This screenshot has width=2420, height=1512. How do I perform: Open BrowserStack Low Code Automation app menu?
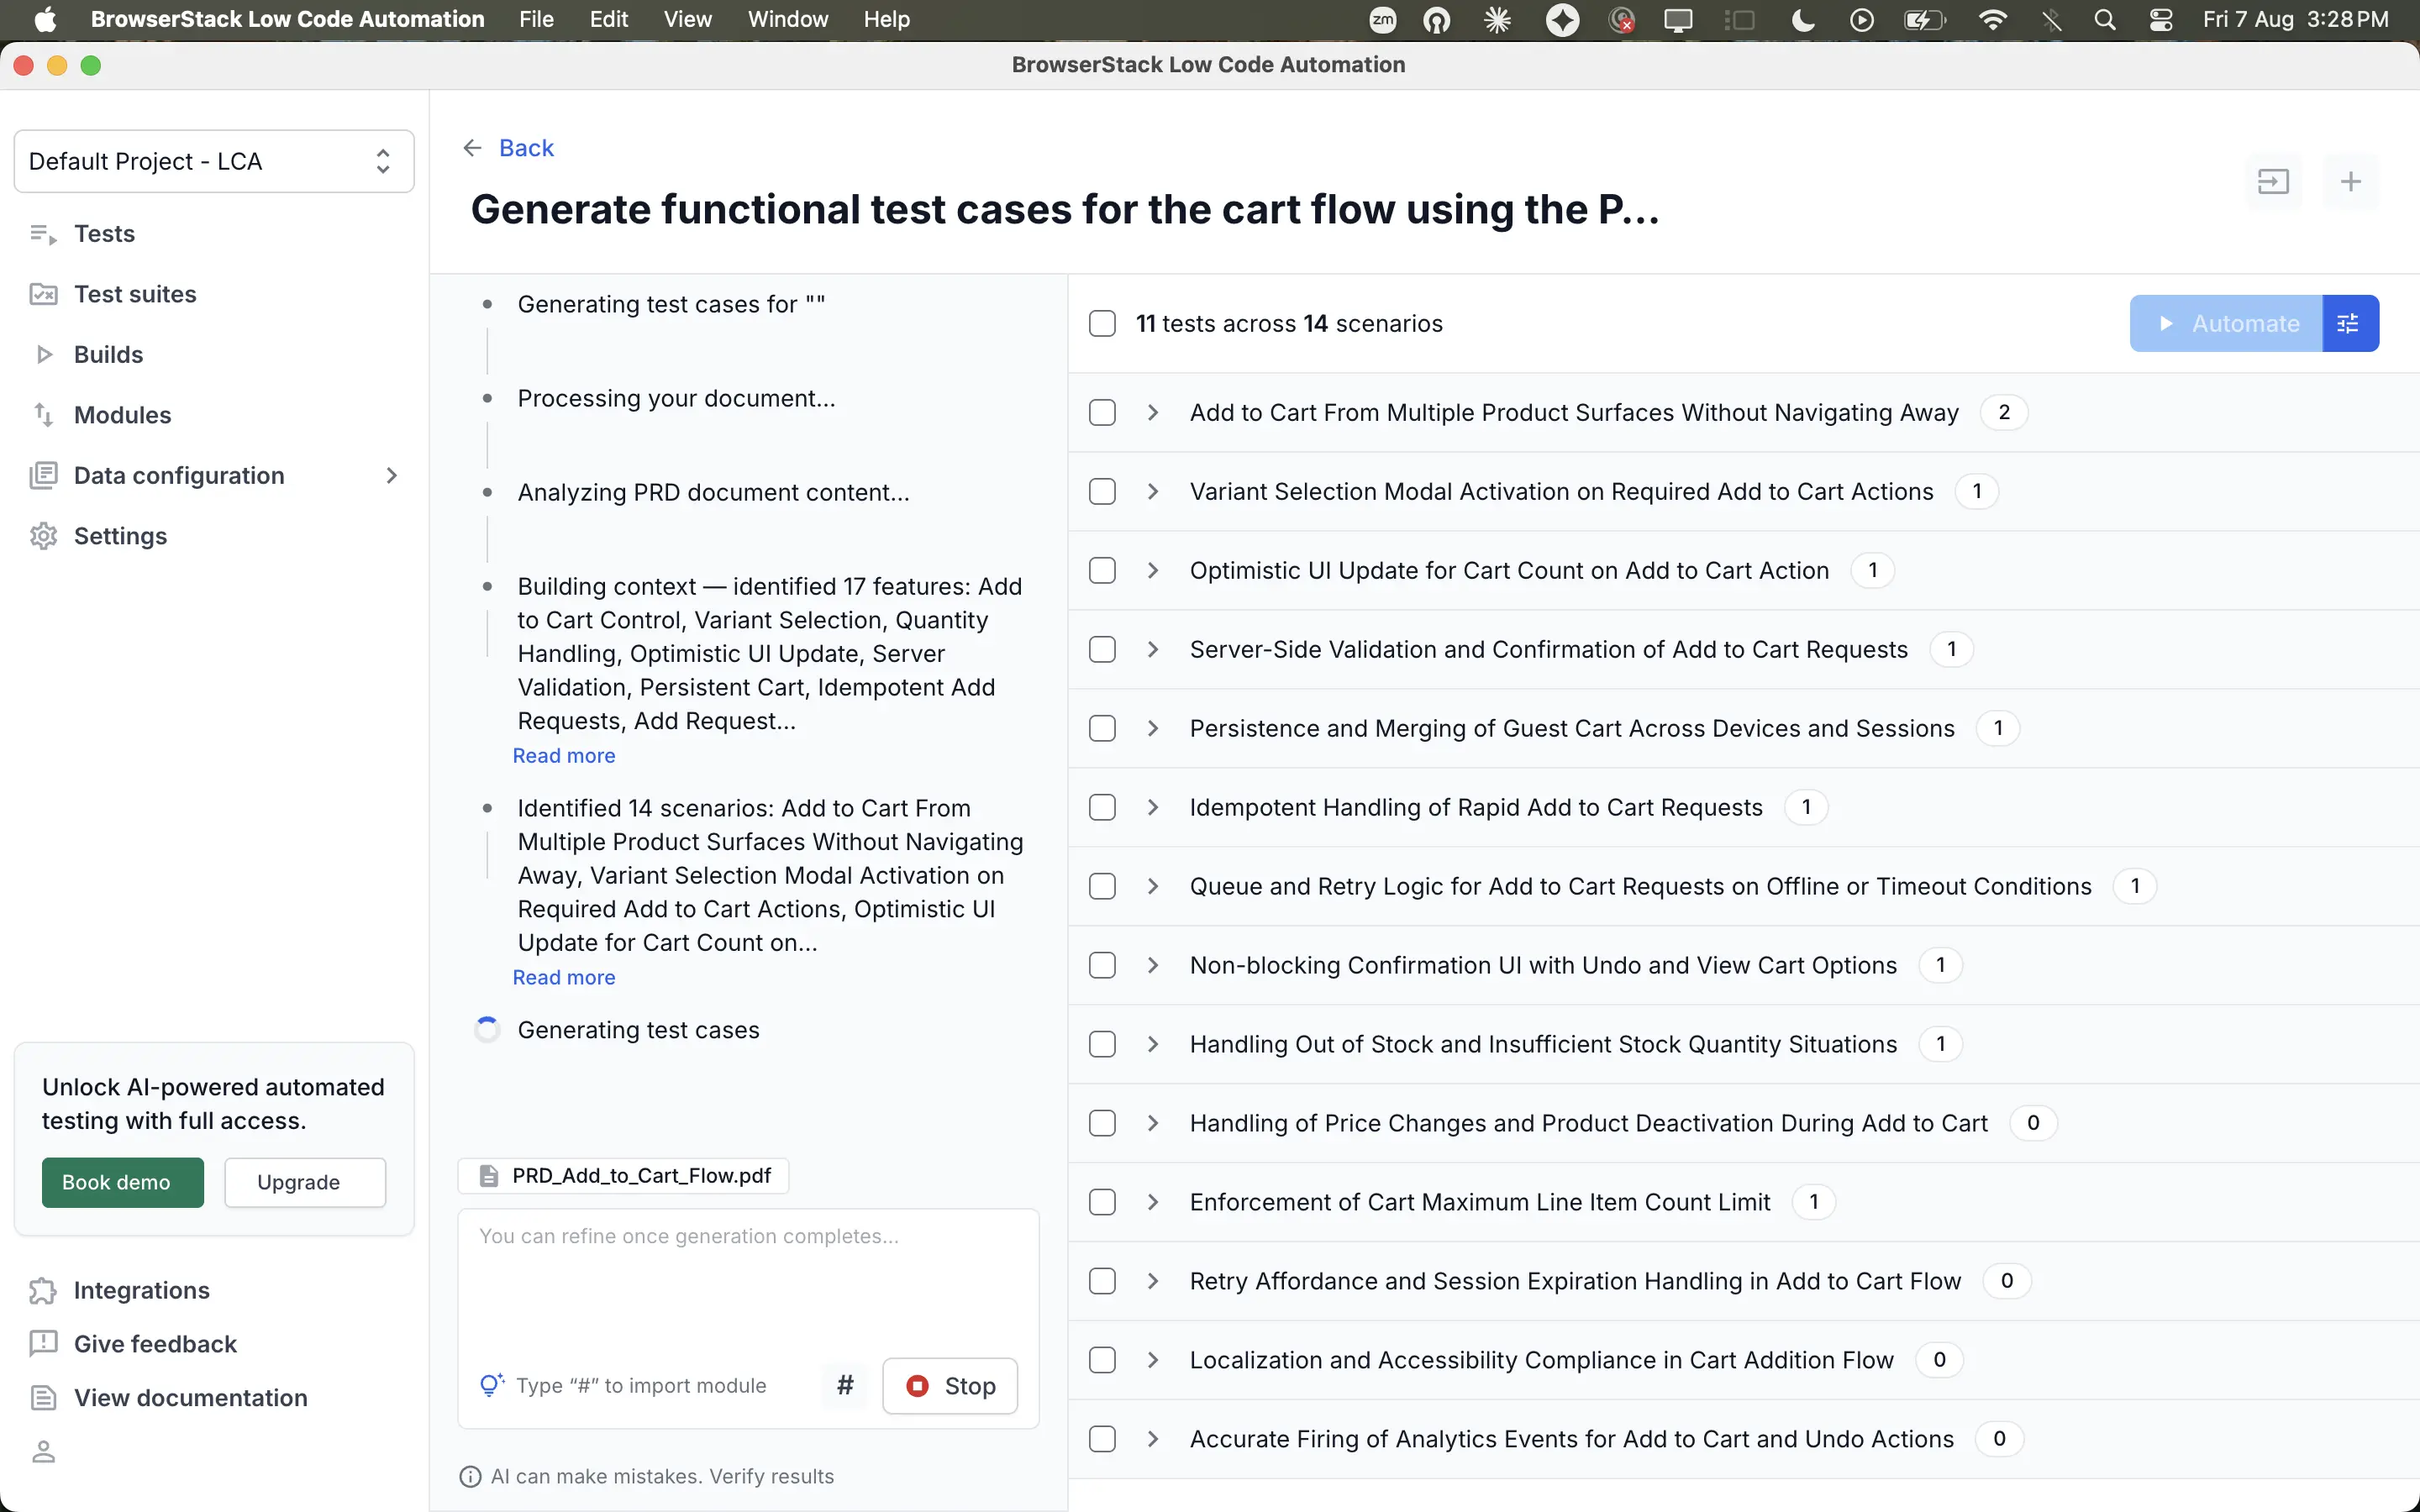287,20
